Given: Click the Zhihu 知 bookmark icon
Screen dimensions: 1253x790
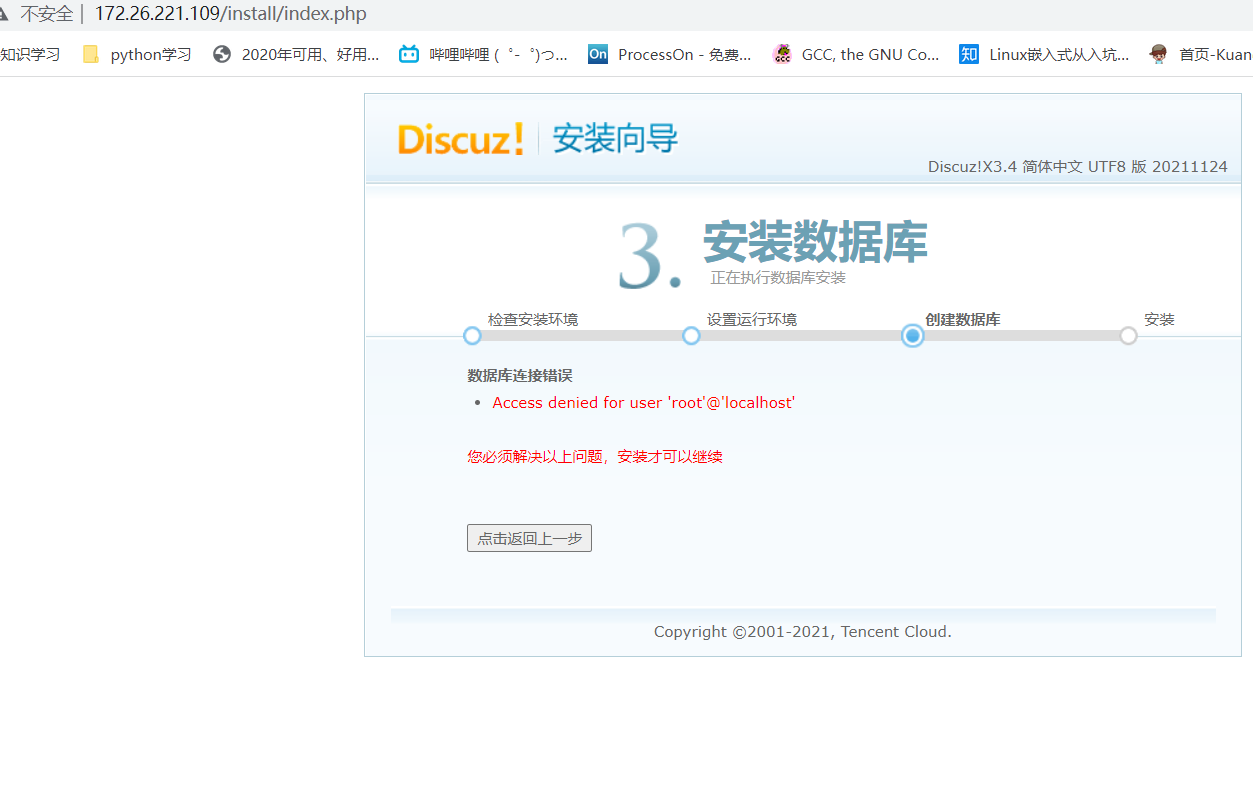Looking at the screenshot, I should coord(968,54).
